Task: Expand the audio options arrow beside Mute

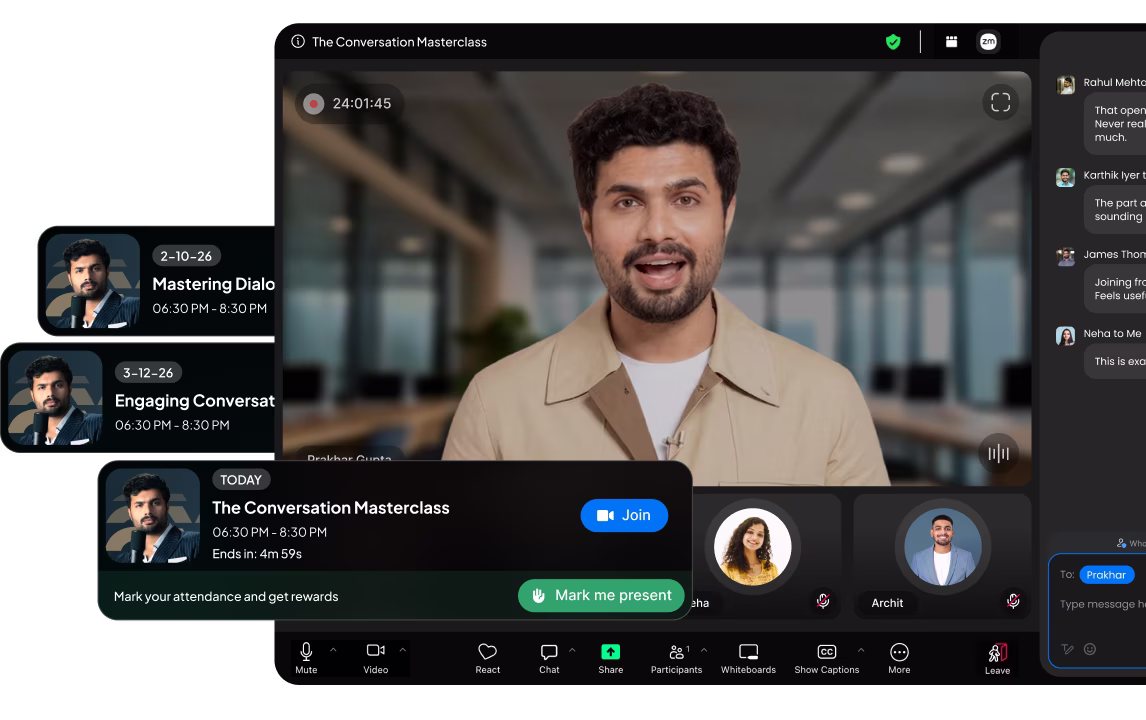Action: [x=333, y=649]
